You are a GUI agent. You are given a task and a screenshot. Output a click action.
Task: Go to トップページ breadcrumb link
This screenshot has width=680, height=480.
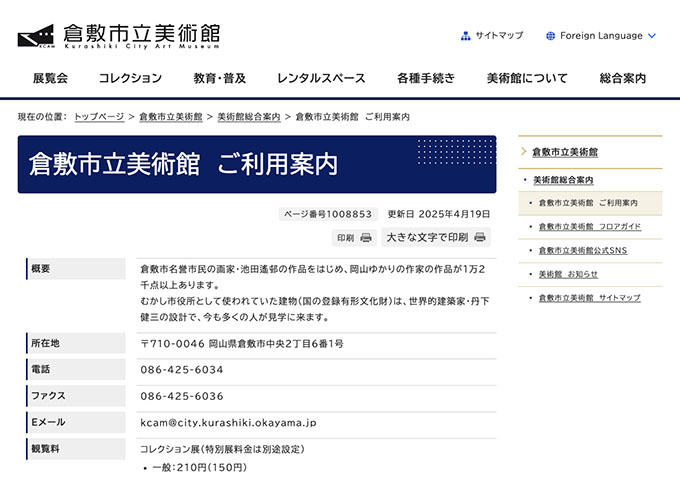pos(99,117)
